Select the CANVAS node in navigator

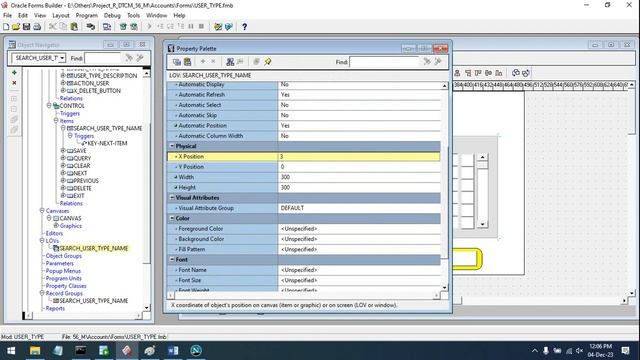click(70, 218)
